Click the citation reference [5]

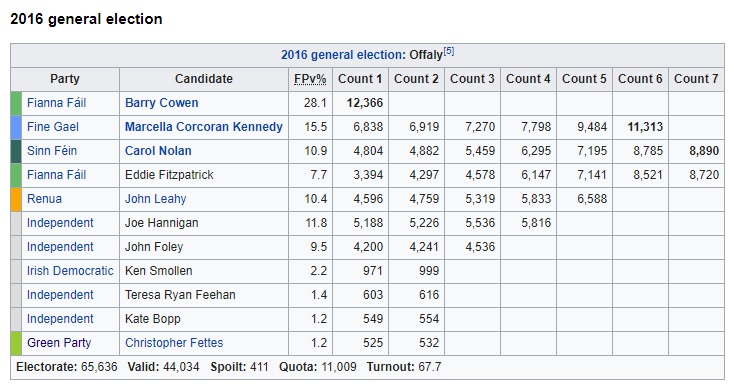pos(449,51)
